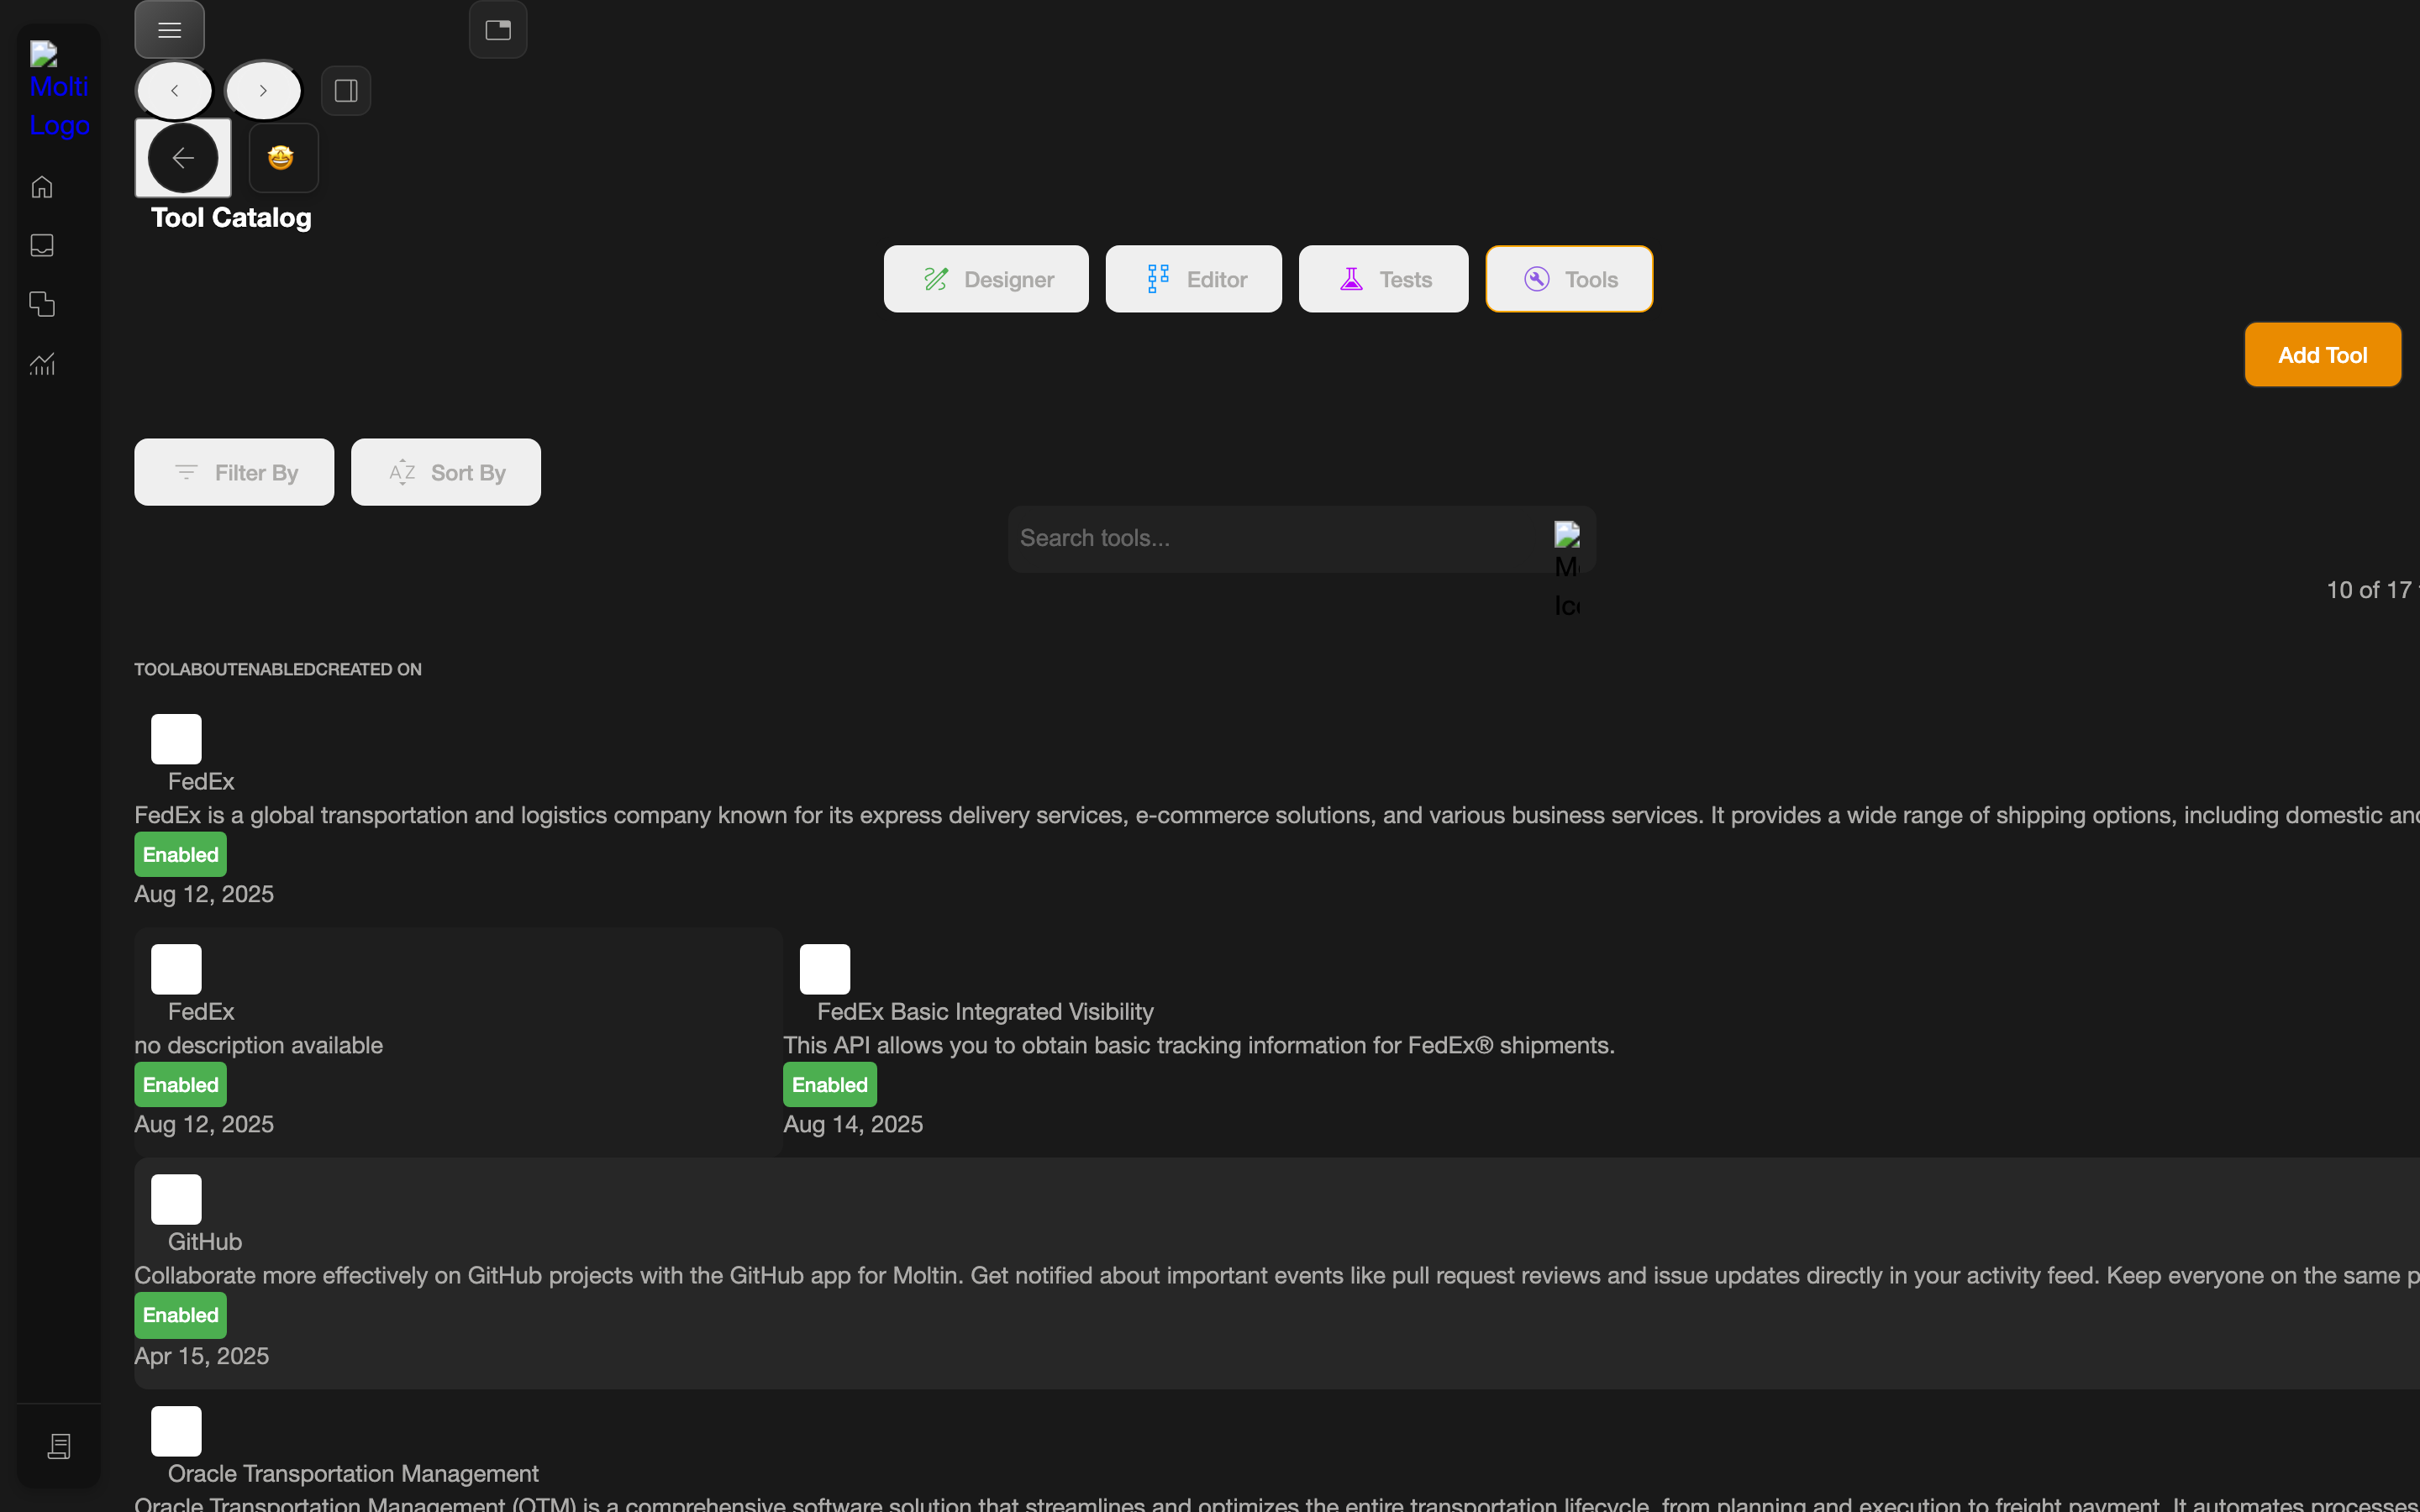2420x1512 pixels.
Task: Switch to the Designer tab
Action: pyautogui.click(x=986, y=279)
